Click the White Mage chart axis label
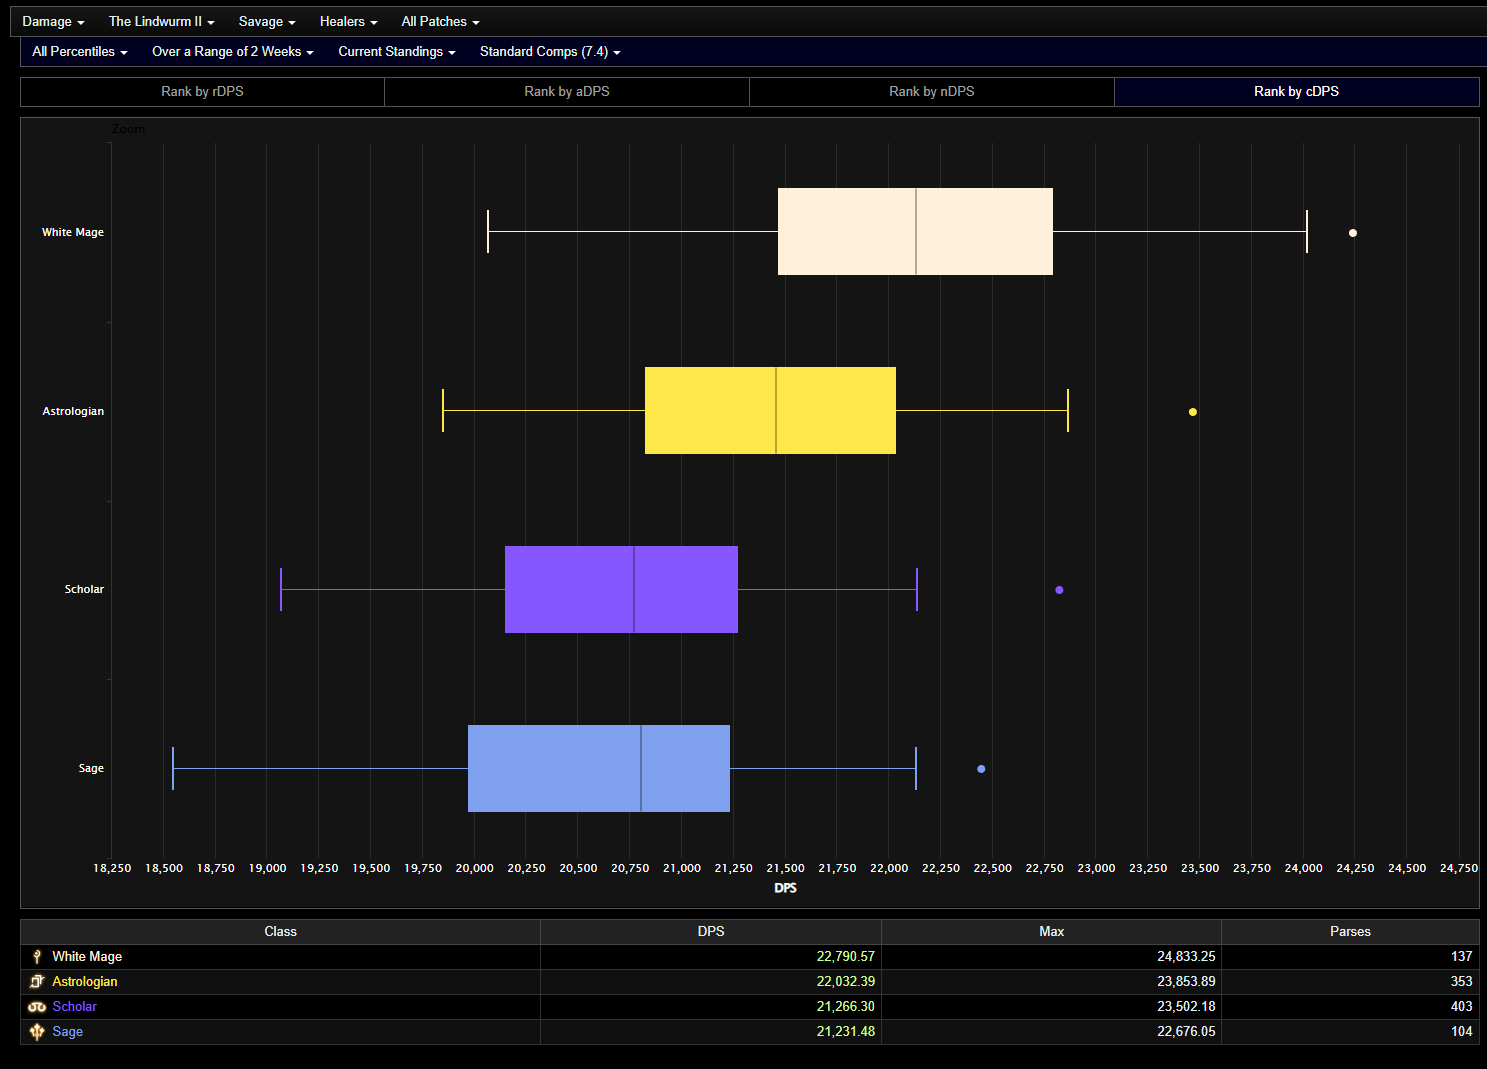Viewport: 1487px width, 1069px height. click(x=73, y=232)
